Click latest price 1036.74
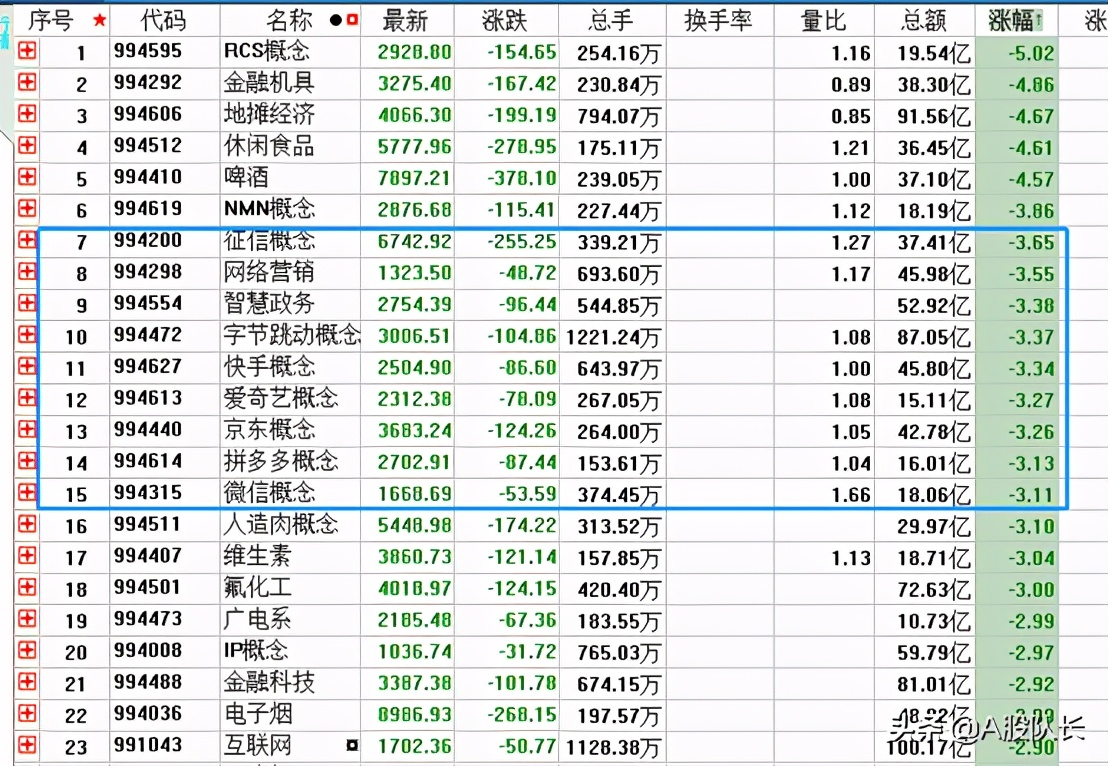Screen dimensions: 1108x766 [x=414, y=652]
